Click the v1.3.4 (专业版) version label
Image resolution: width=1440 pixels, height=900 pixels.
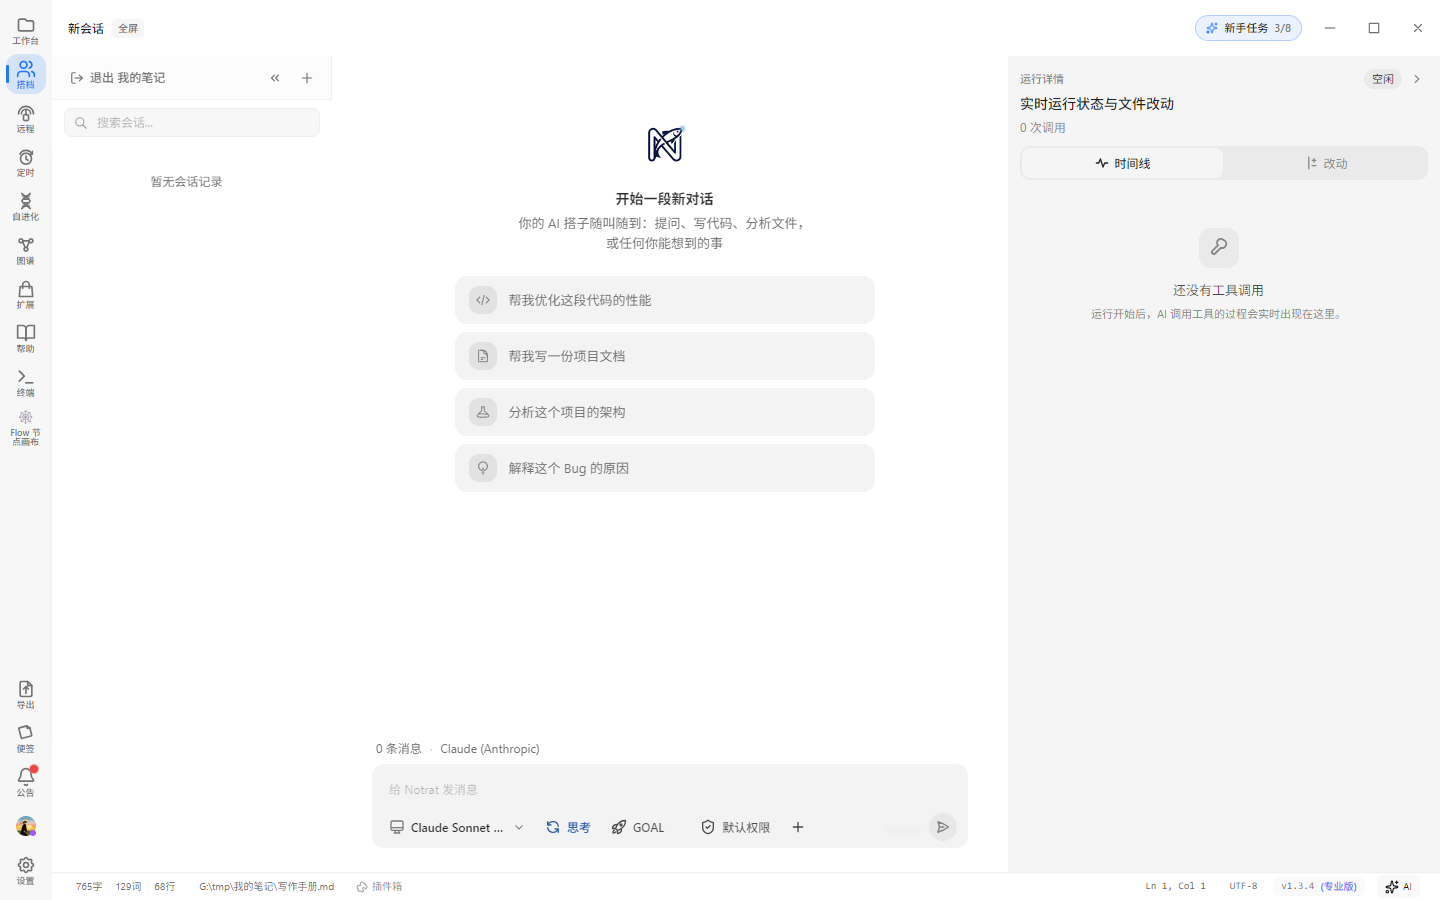tap(1319, 886)
